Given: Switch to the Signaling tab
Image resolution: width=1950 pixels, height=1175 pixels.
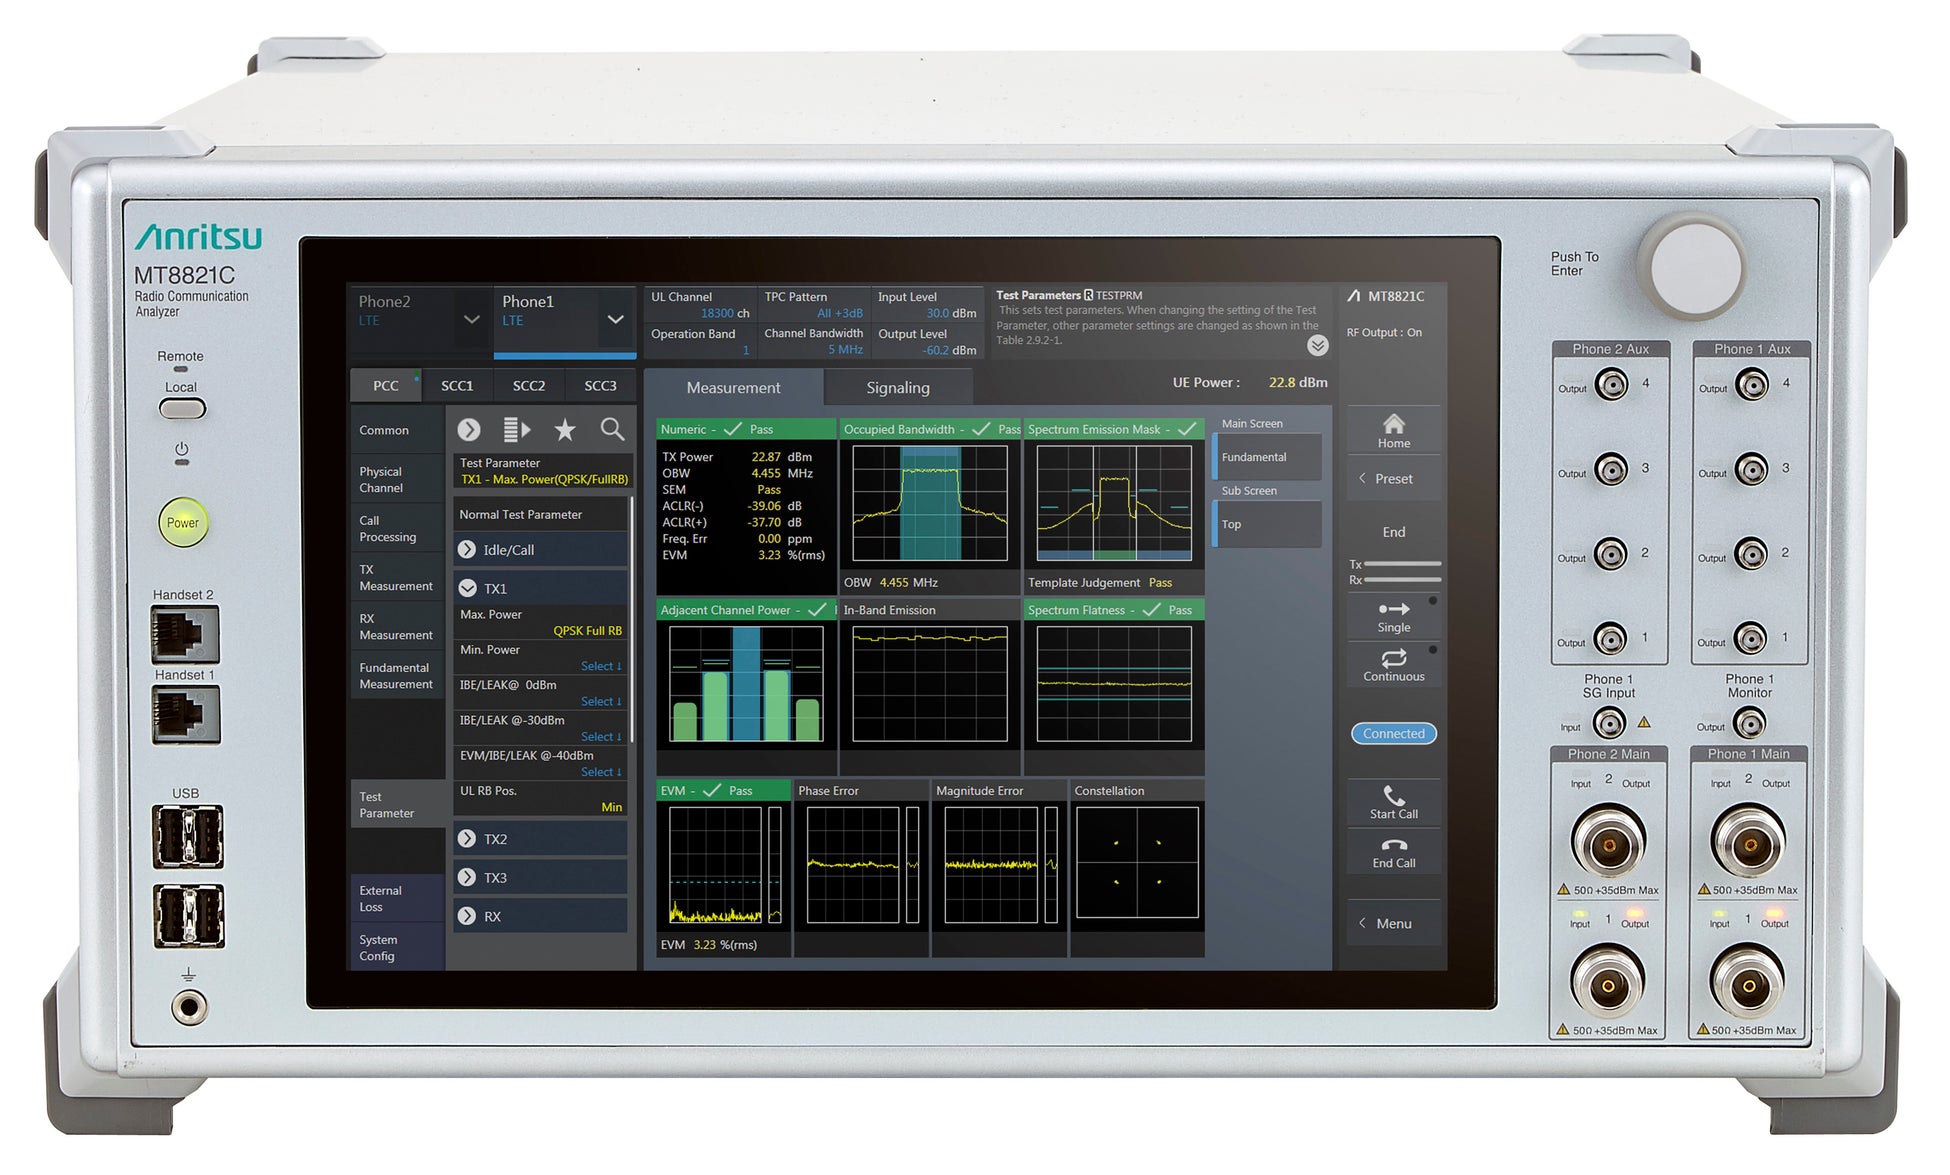Looking at the screenshot, I should point(897,388).
